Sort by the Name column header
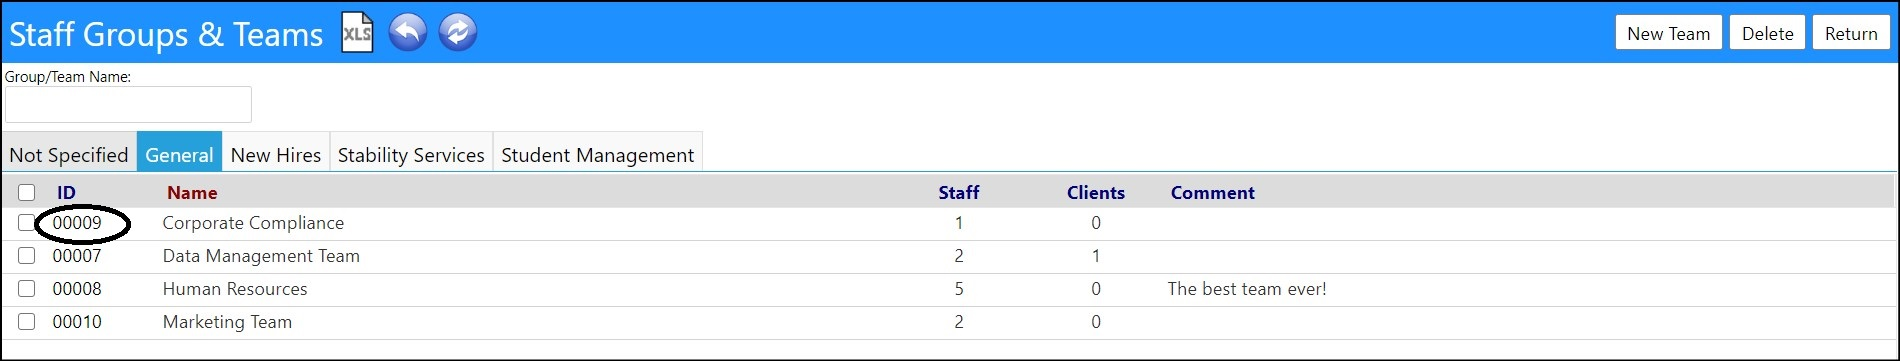This screenshot has height=361, width=1900. 192,193
